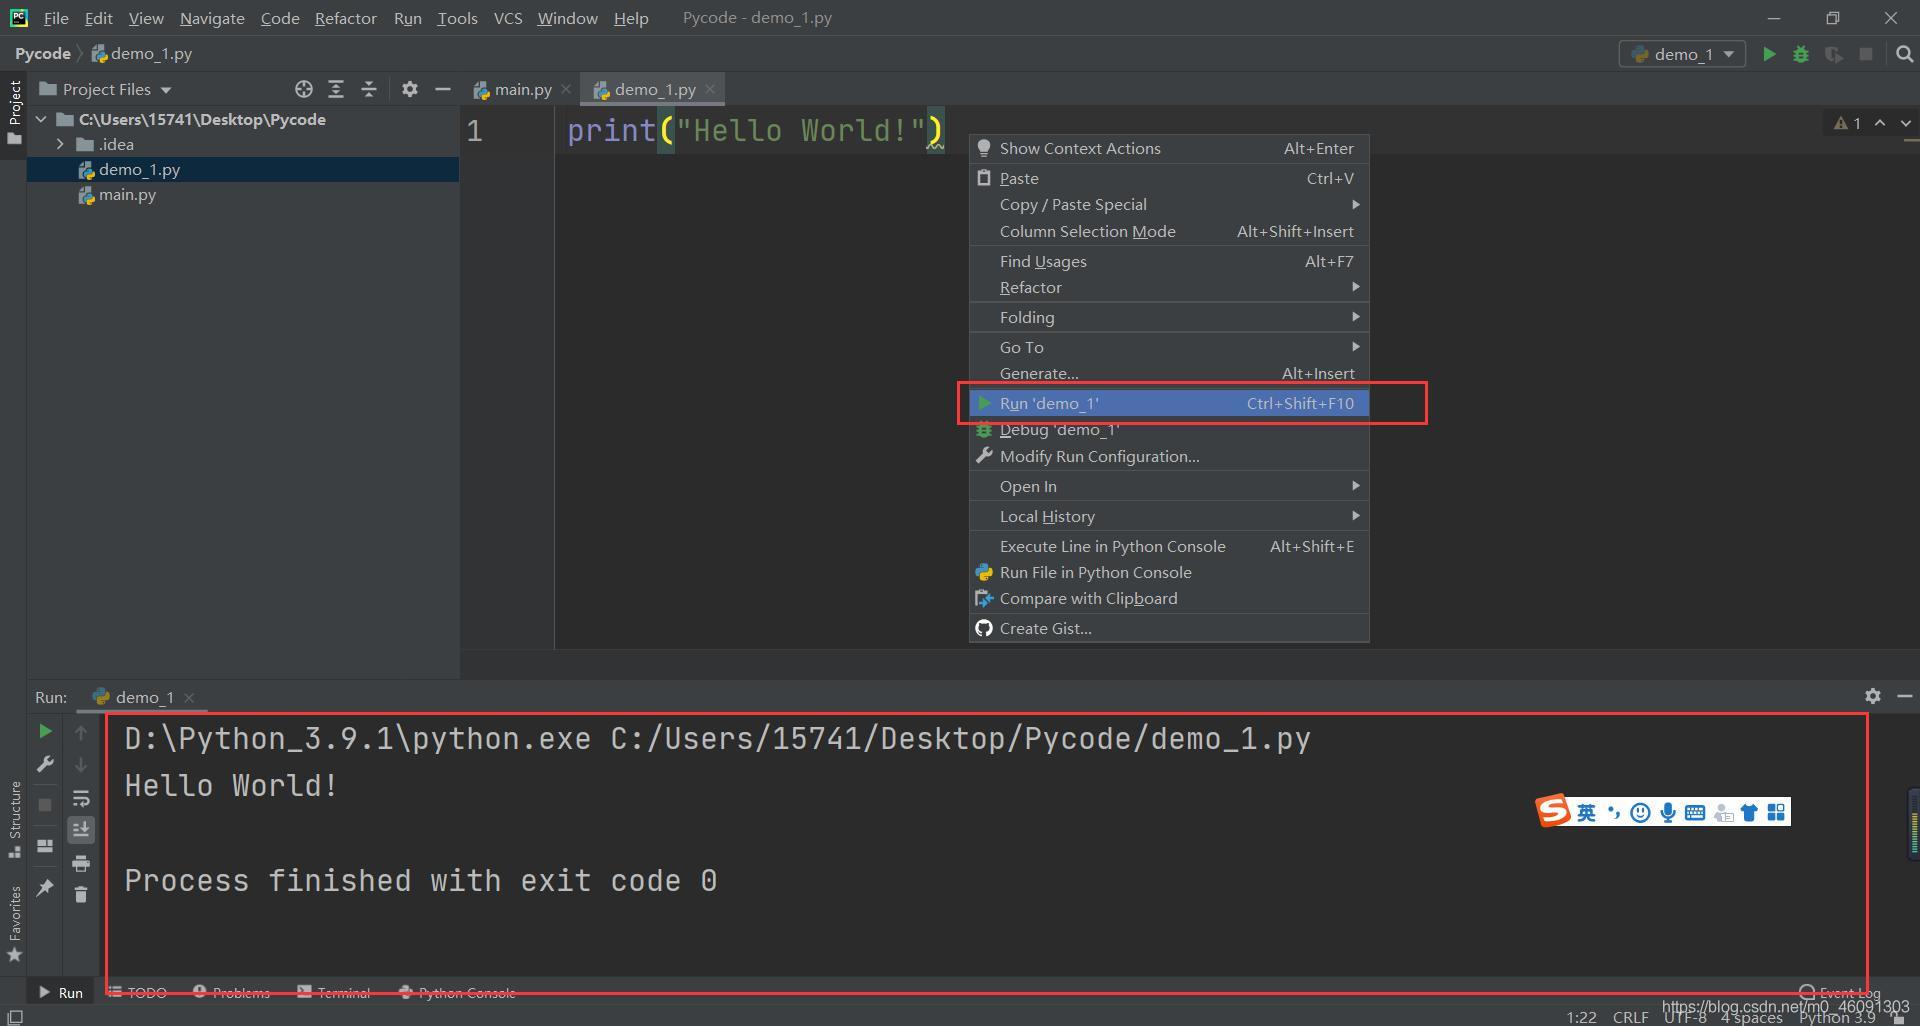
Task: Expand the .idea folder
Action: click(x=60, y=144)
